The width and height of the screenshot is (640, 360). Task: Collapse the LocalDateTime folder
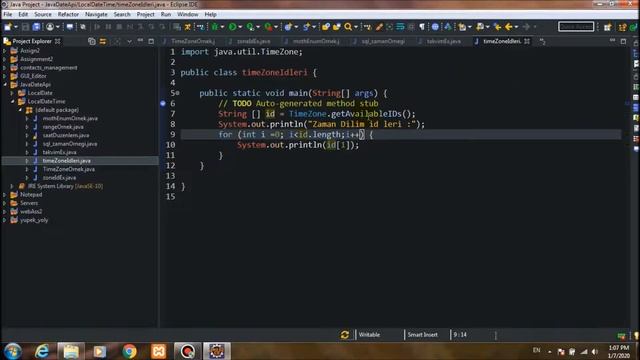(x=12, y=101)
